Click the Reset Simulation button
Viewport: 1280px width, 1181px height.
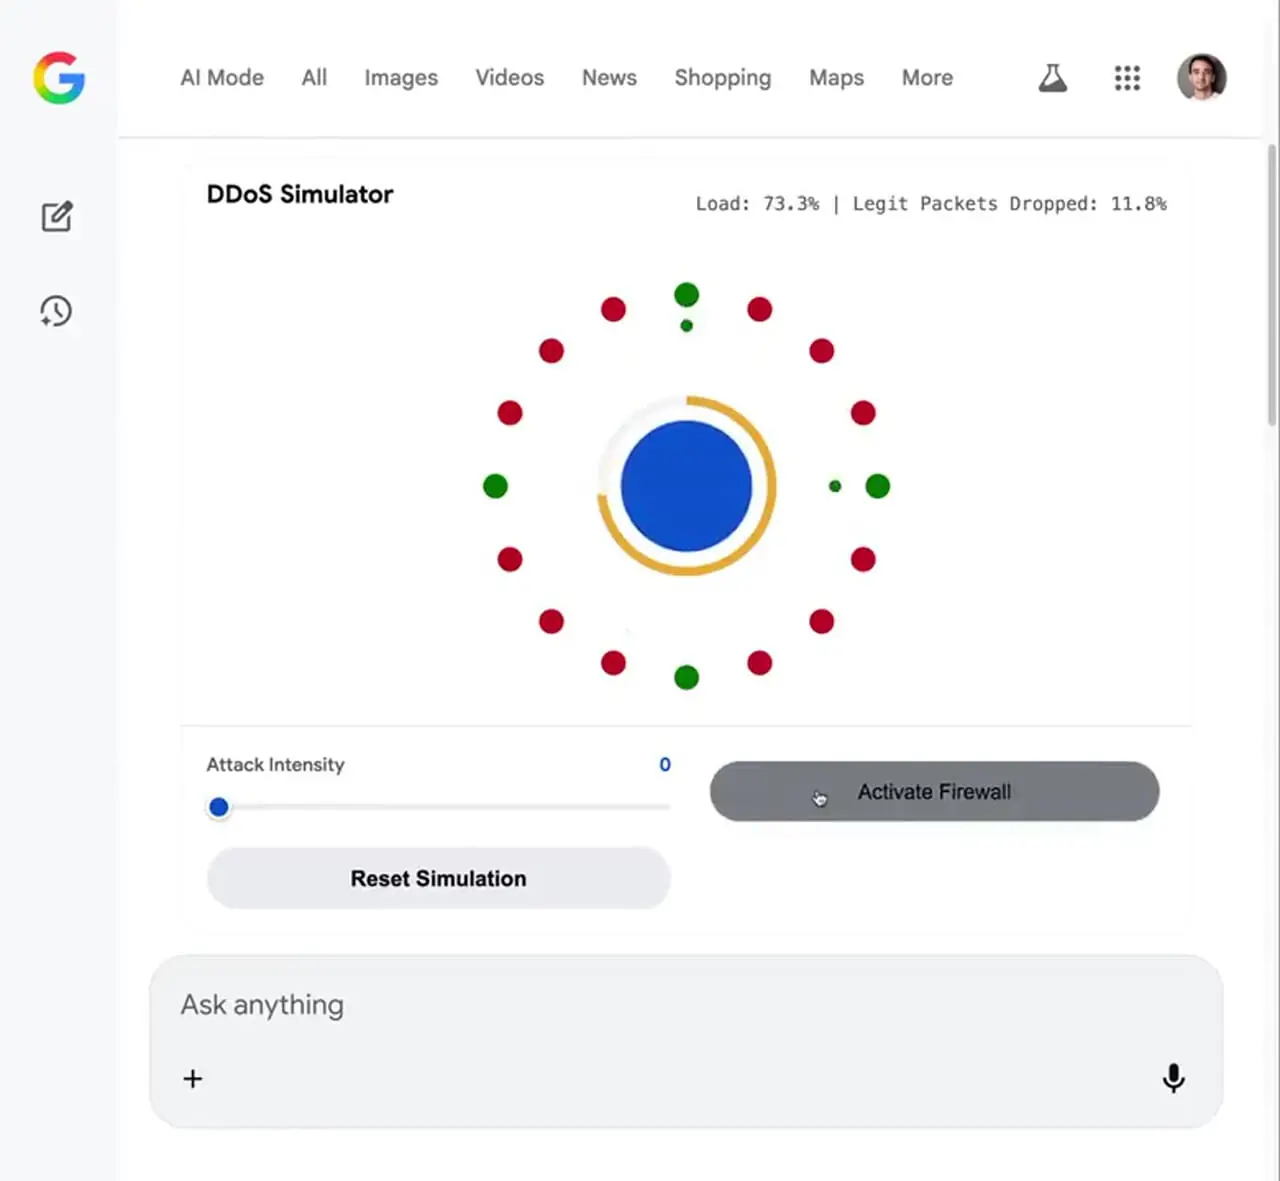pos(438,878)
